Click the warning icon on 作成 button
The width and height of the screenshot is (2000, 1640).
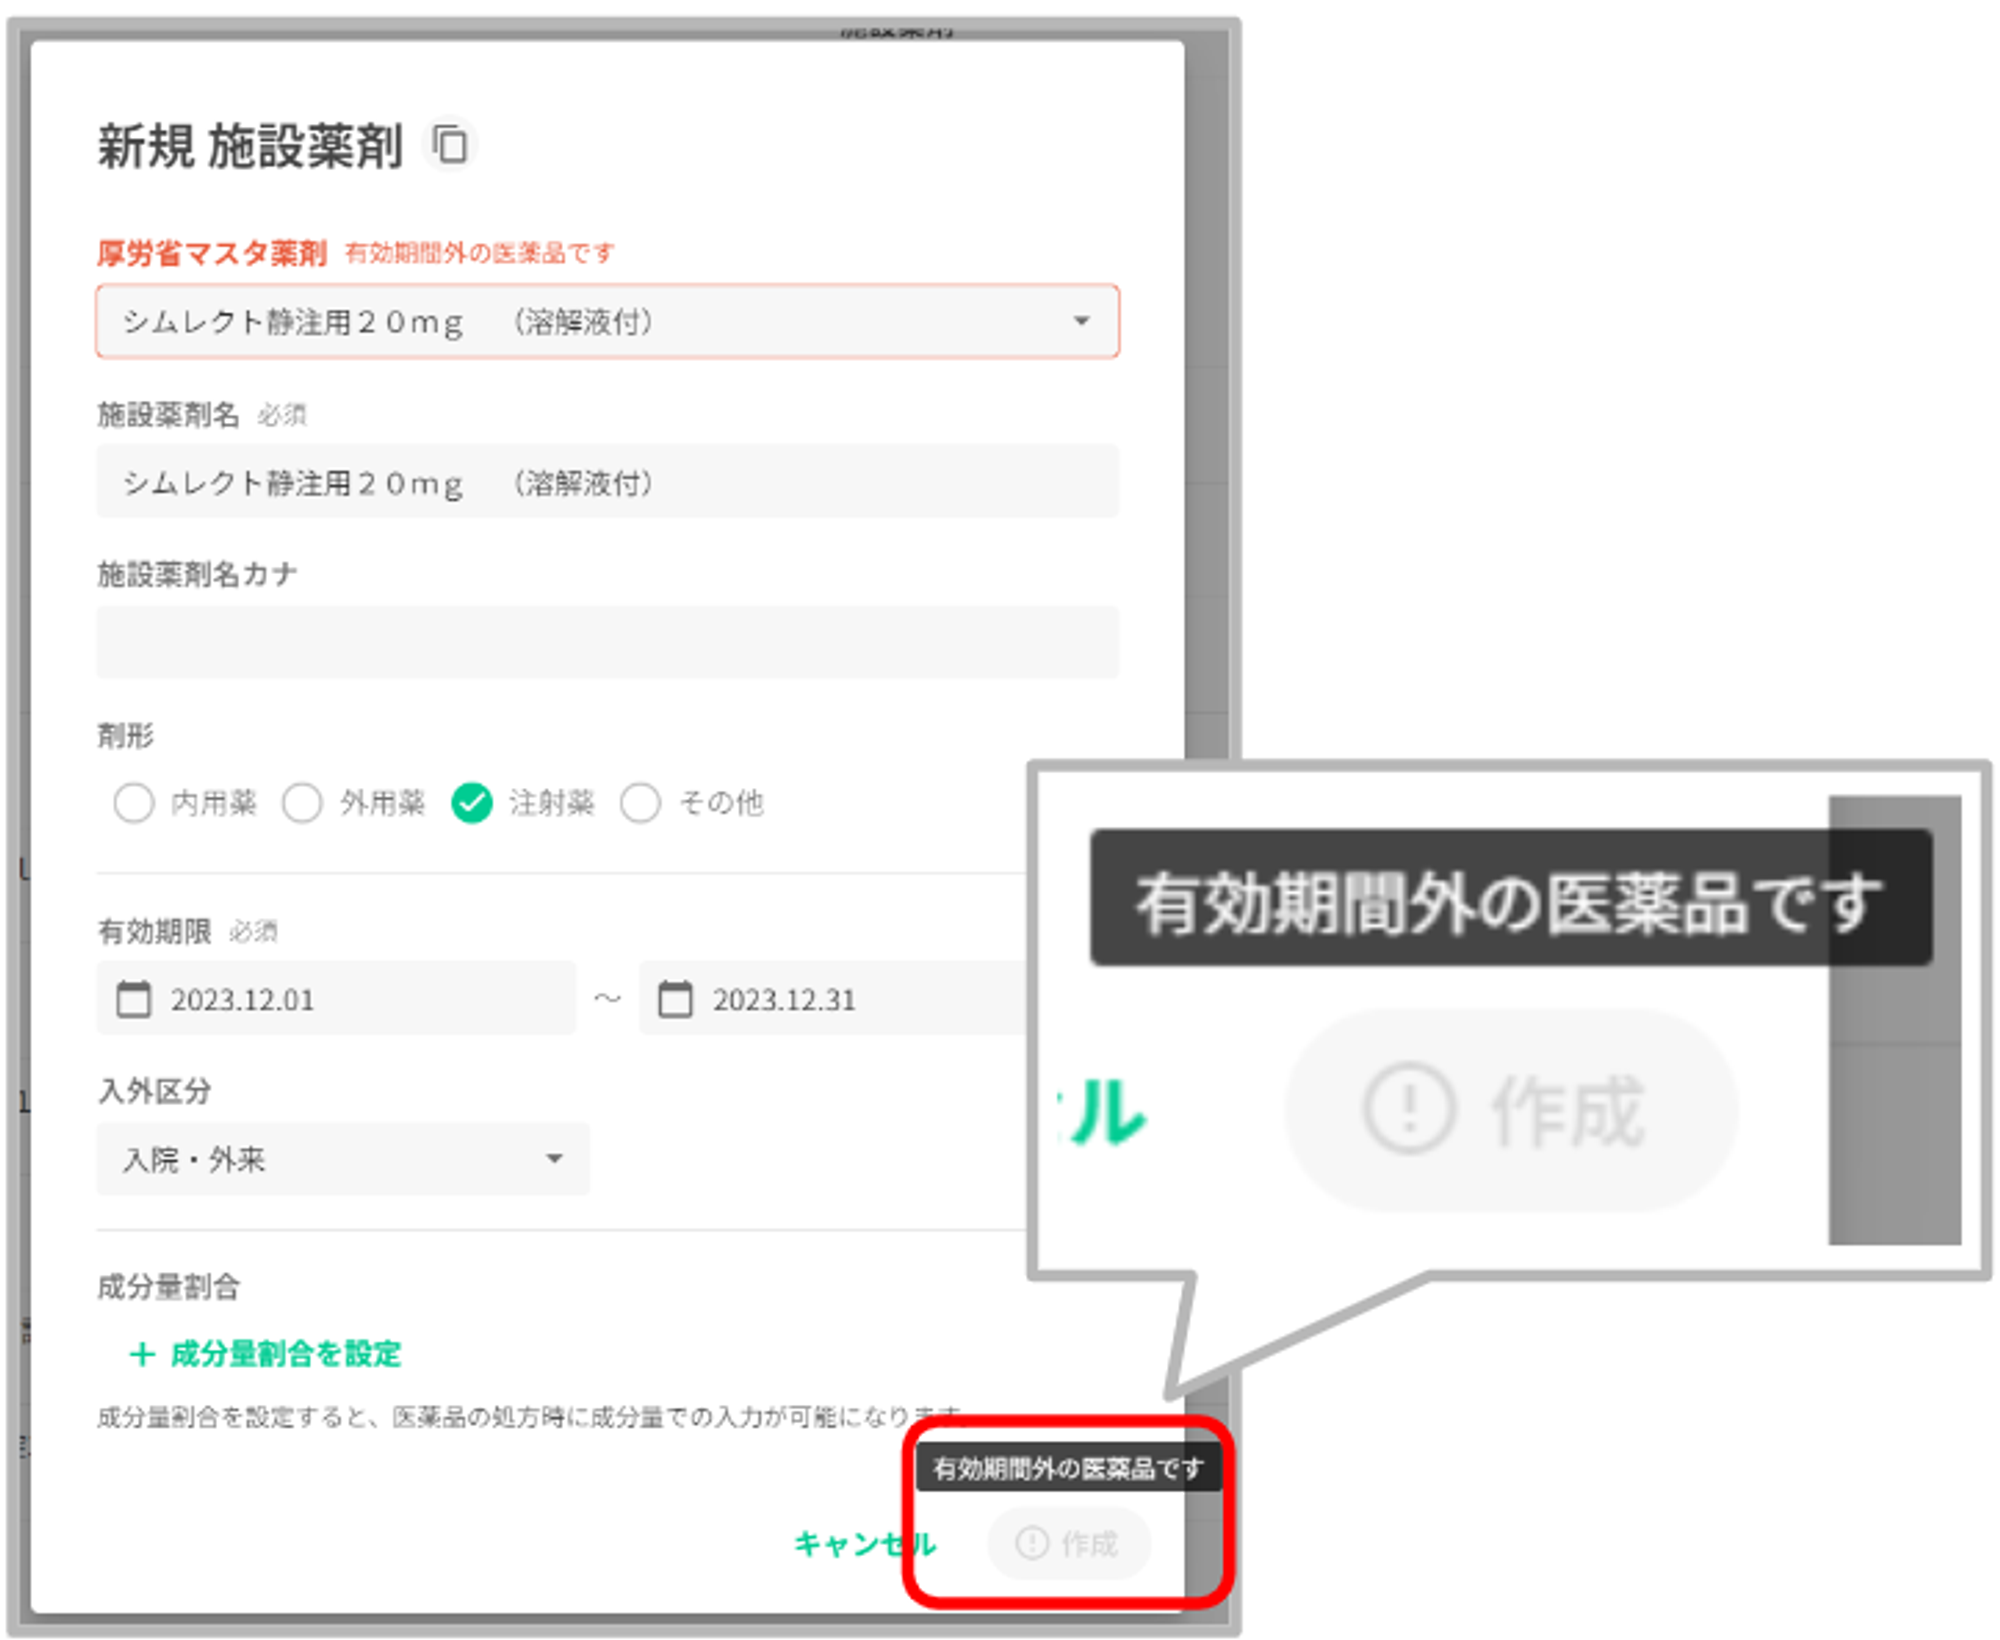1032,1542
